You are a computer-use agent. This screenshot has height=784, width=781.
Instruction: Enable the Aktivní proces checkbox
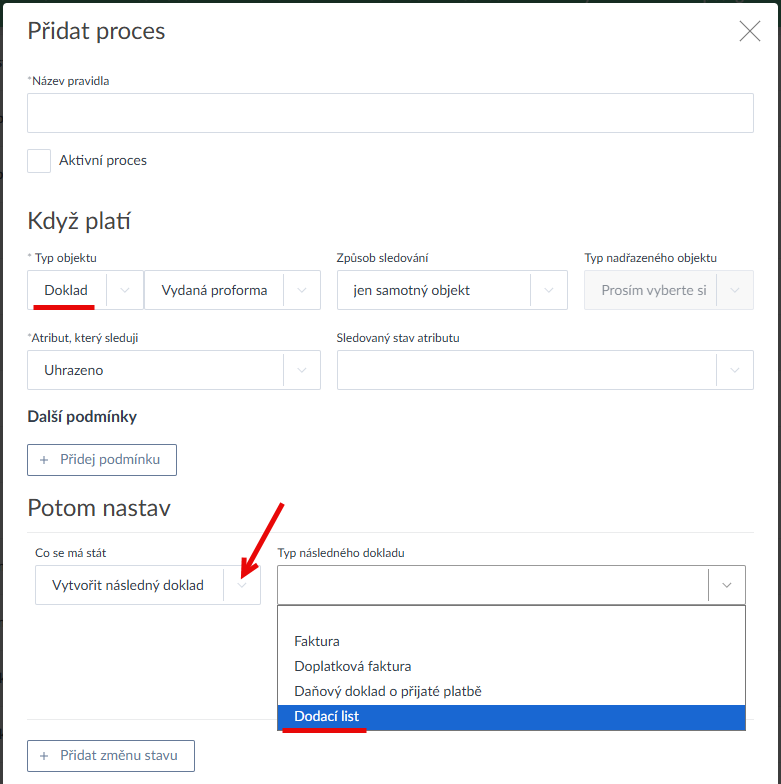tap(39, 161)
